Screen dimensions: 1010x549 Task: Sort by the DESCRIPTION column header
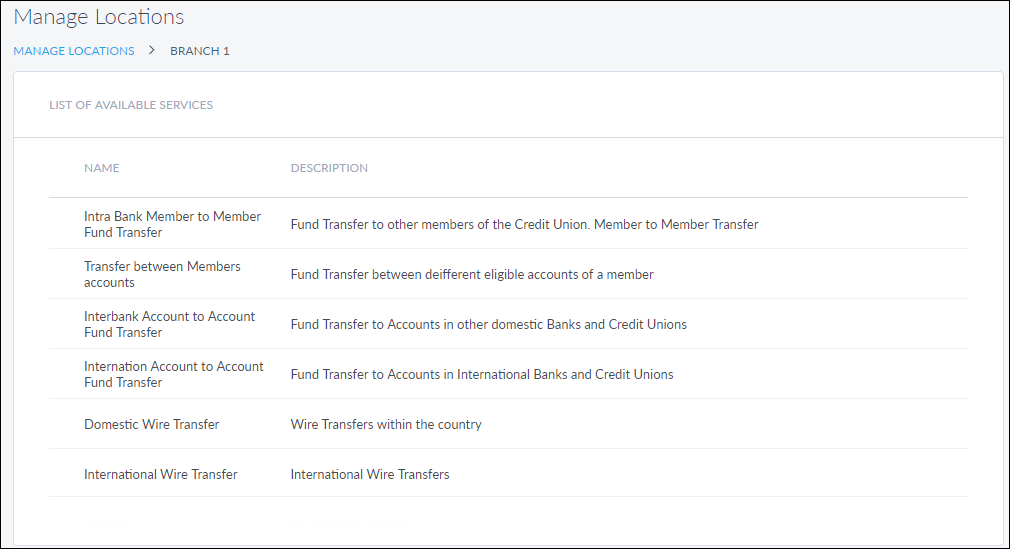click(x=329, y=168)
